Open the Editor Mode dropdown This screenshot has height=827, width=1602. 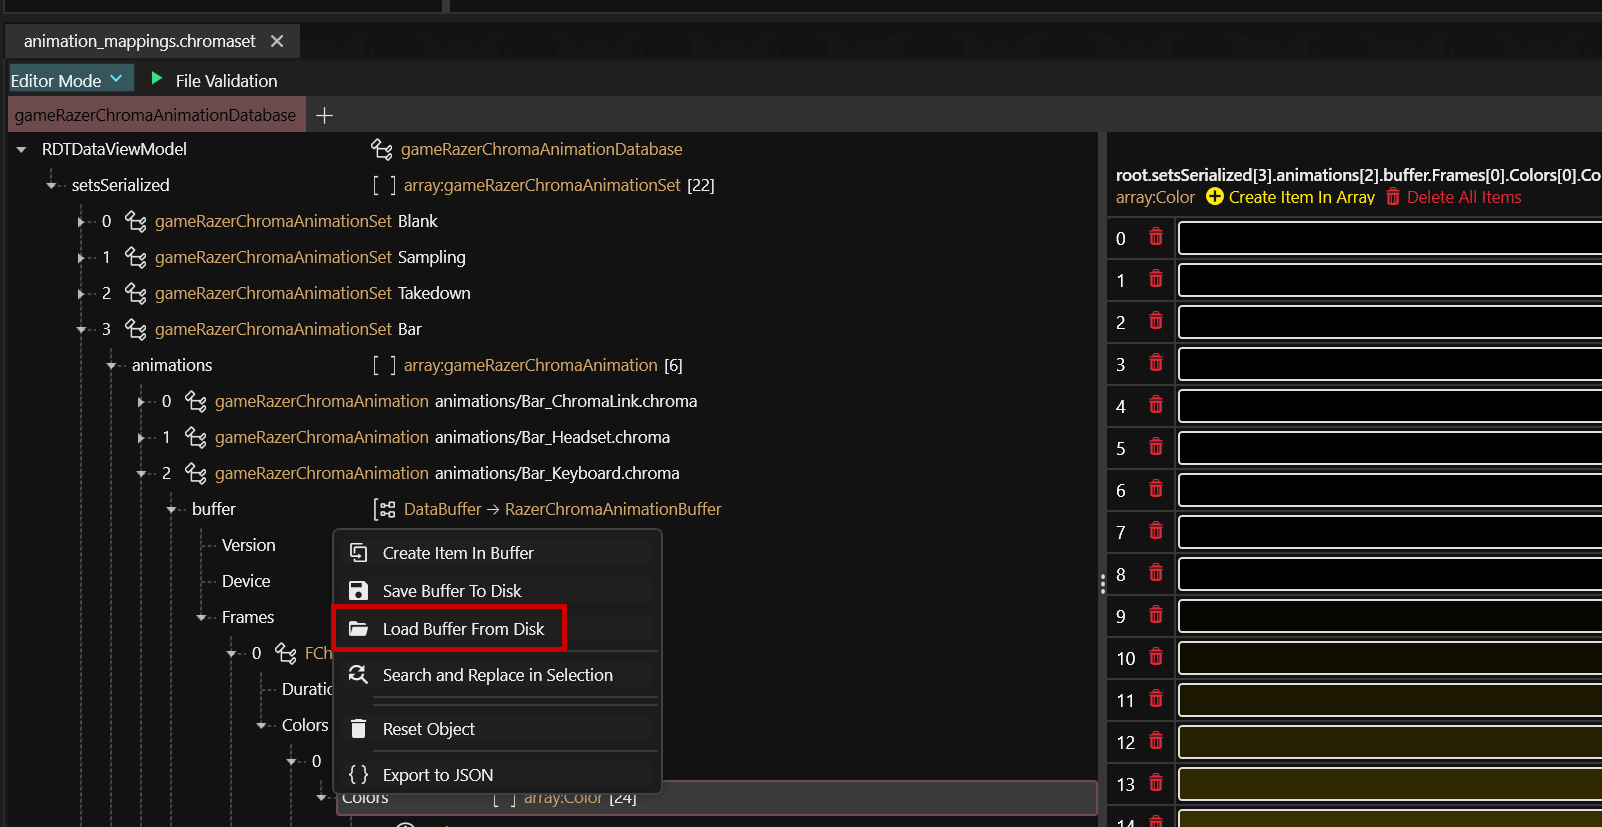pyautogui.click(x=70, y=80)
